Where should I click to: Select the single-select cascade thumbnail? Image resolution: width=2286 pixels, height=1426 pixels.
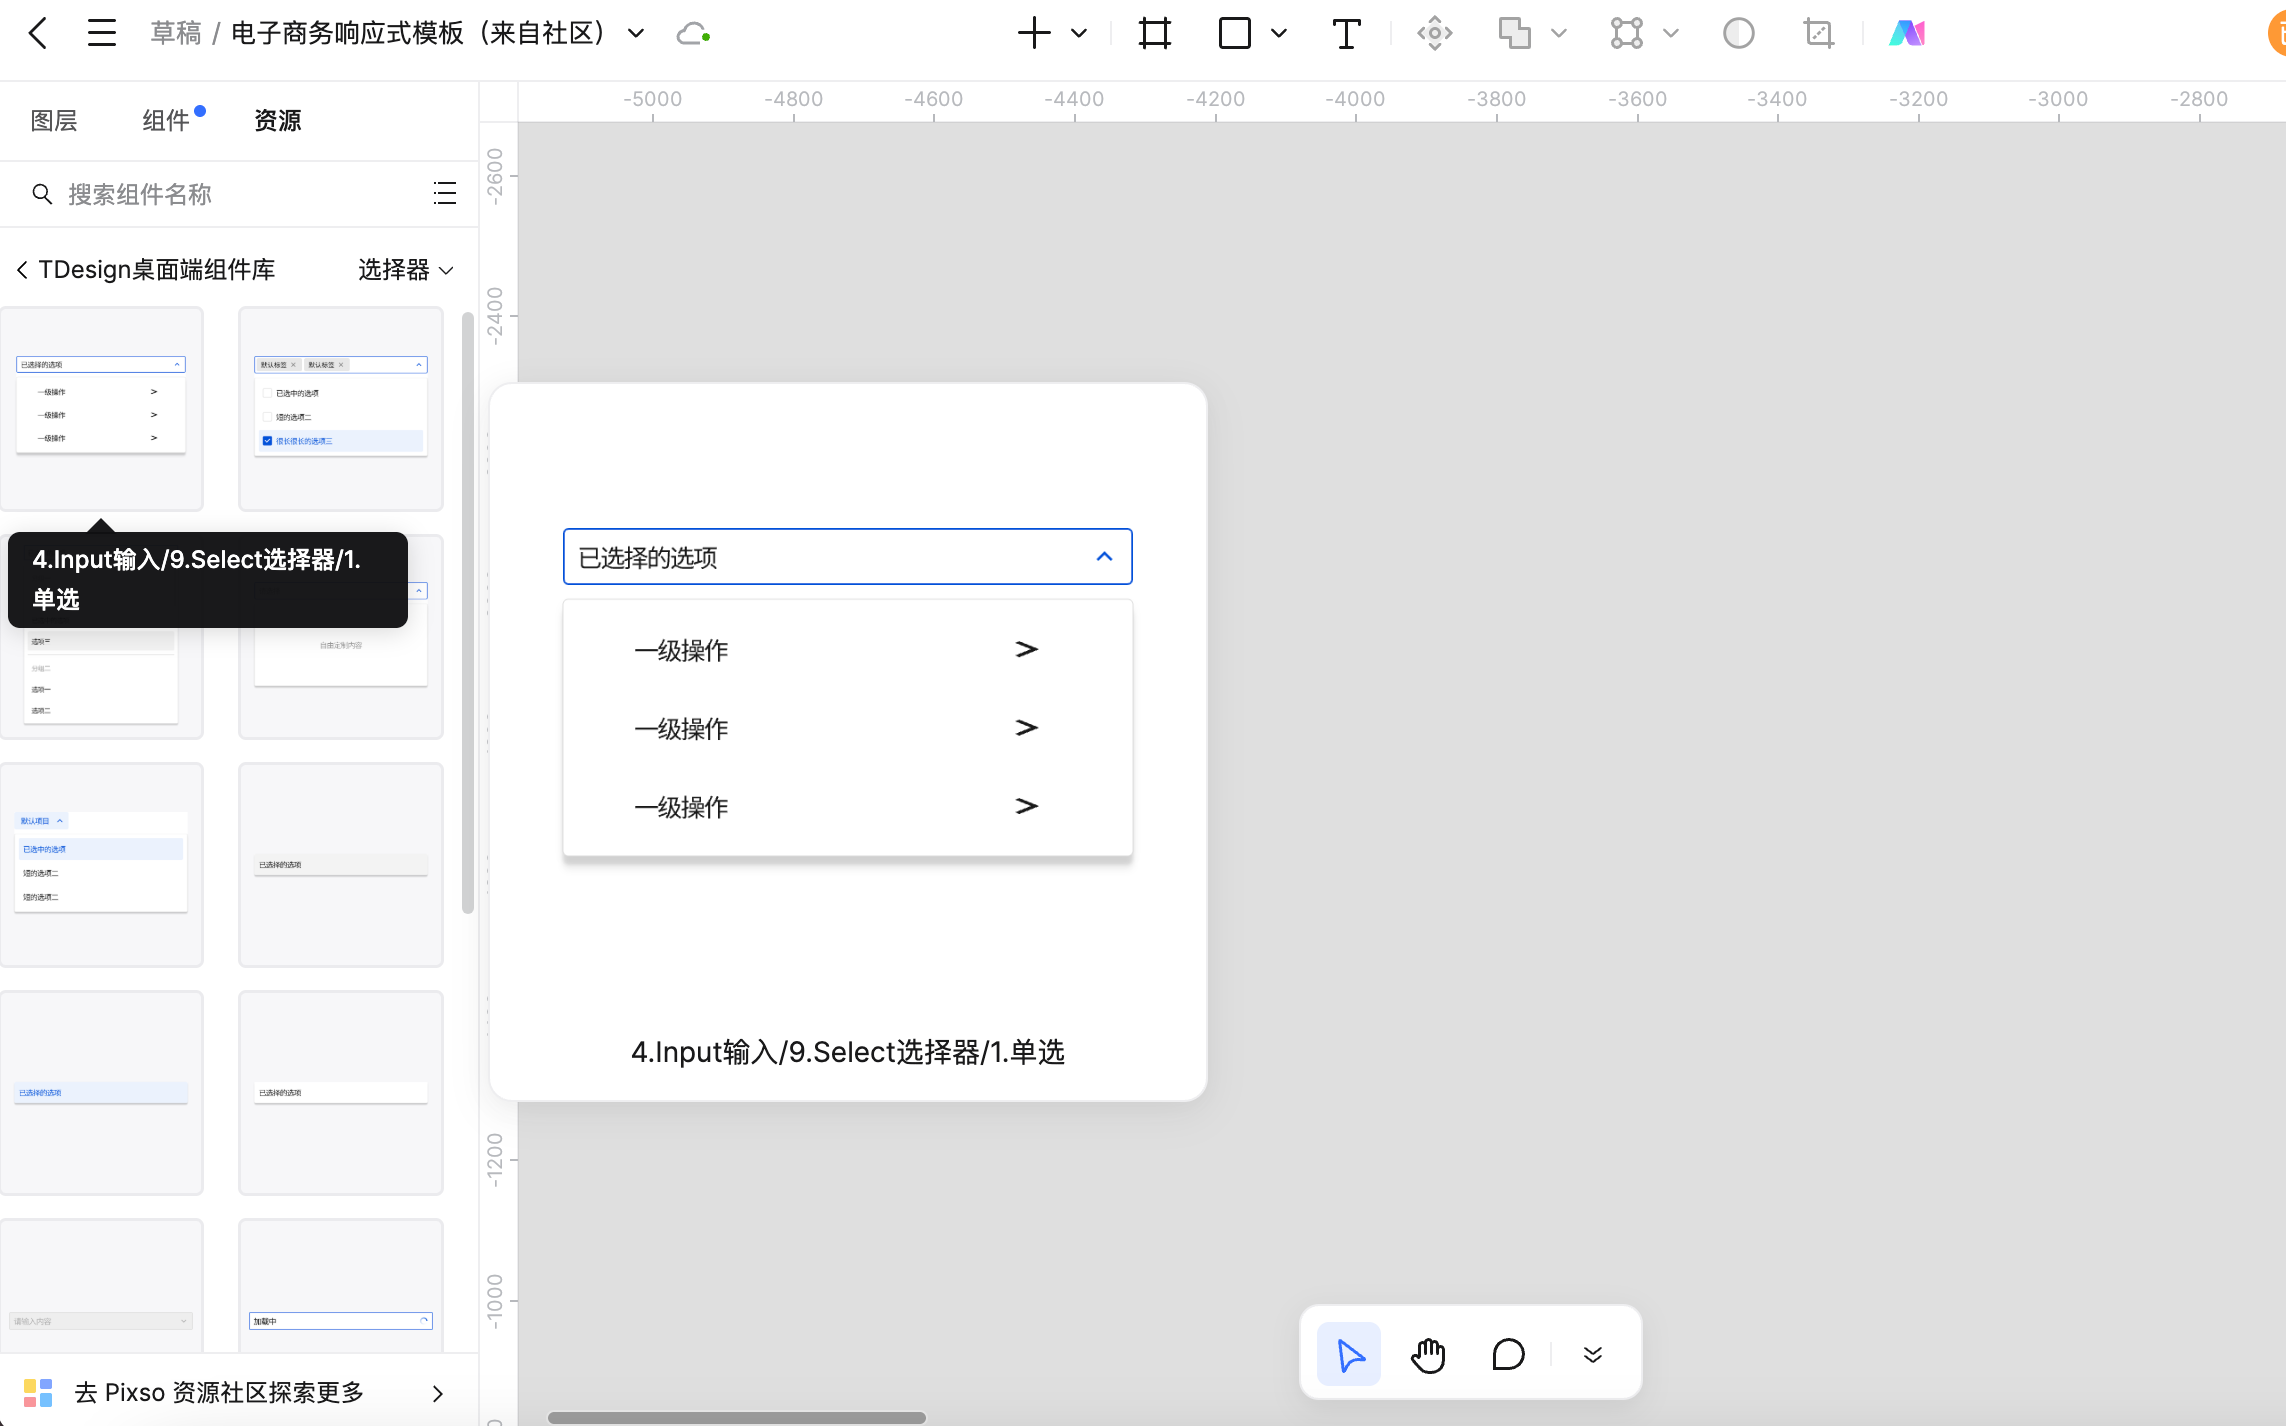click(x=101, y=408)
